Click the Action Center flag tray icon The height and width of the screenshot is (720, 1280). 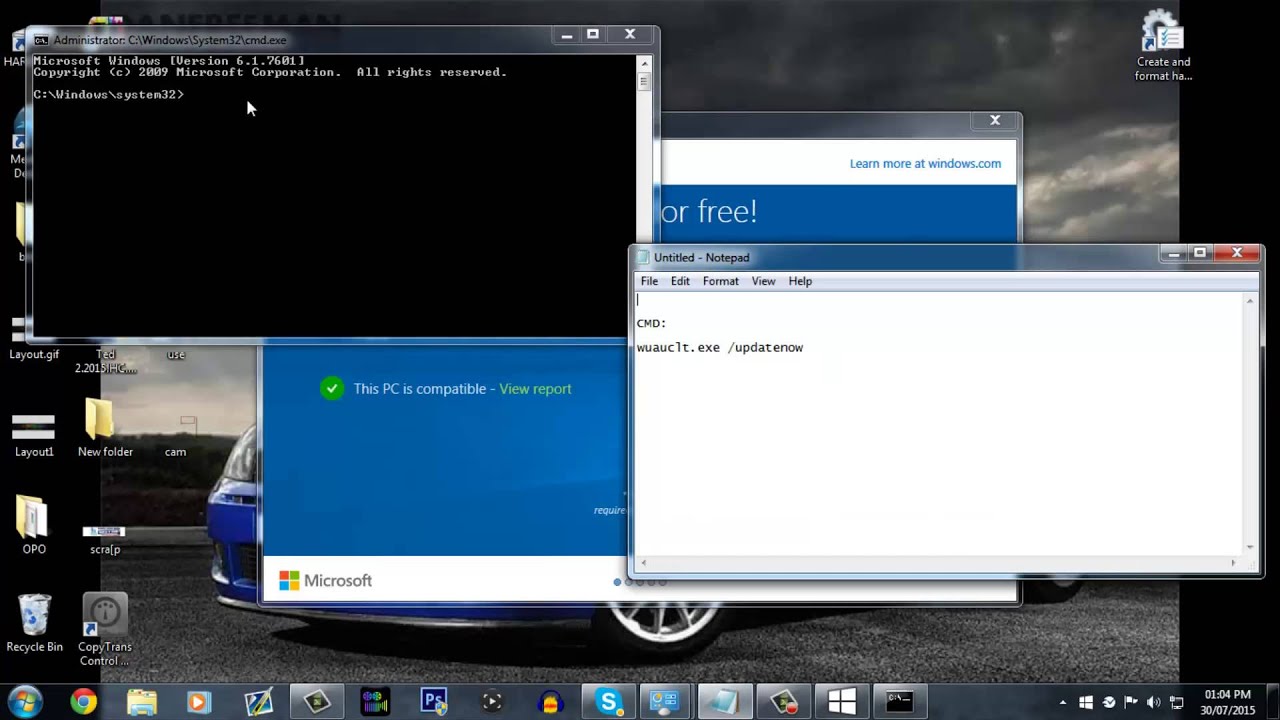coord(1131,702)
